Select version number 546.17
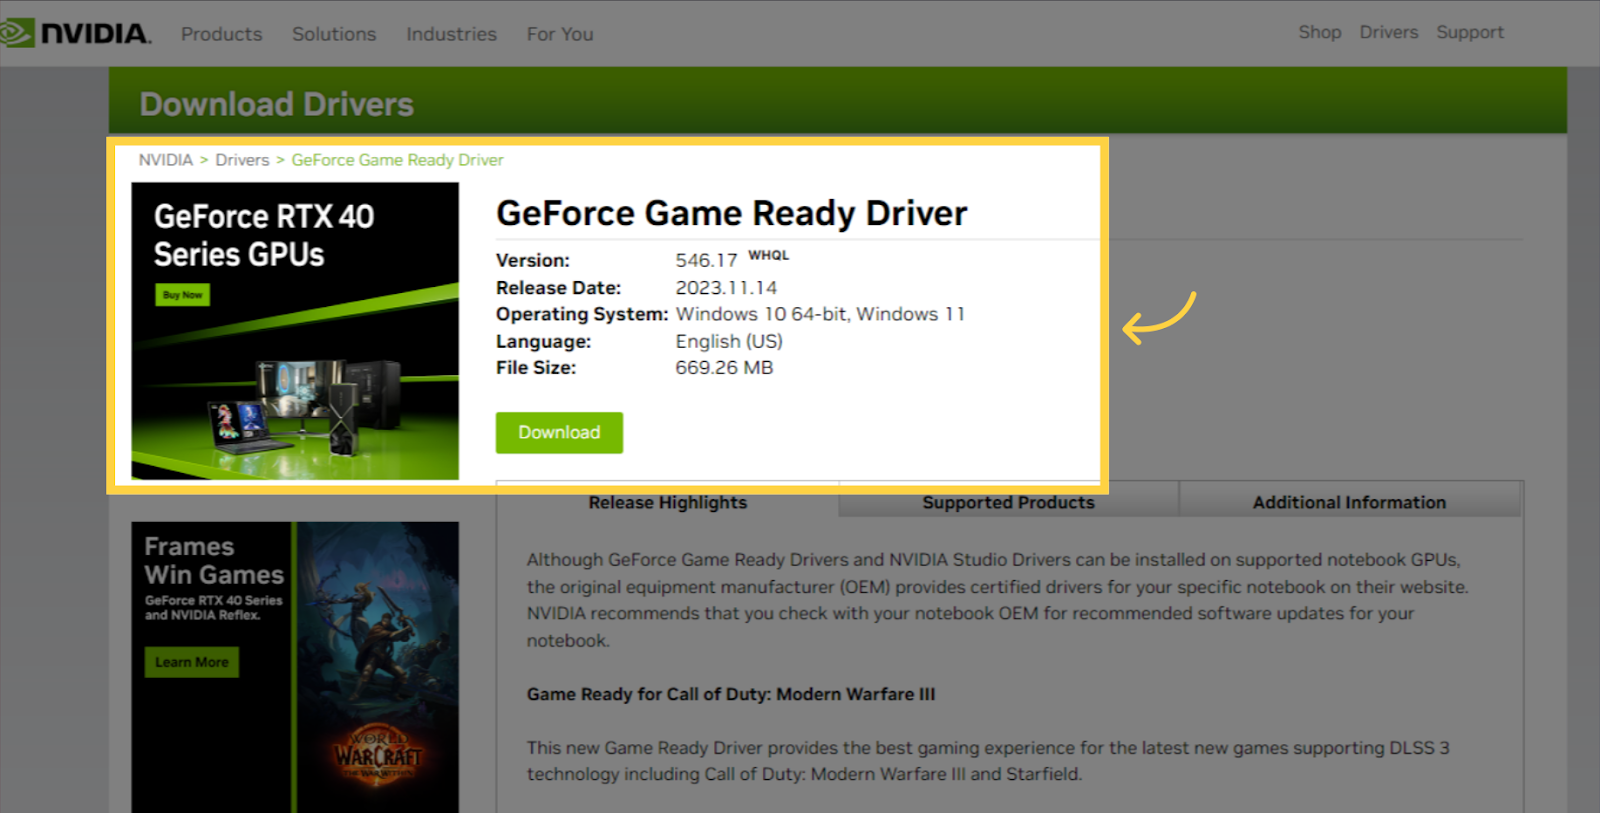This screenshot has width=1600, height=813. point(706,260)
